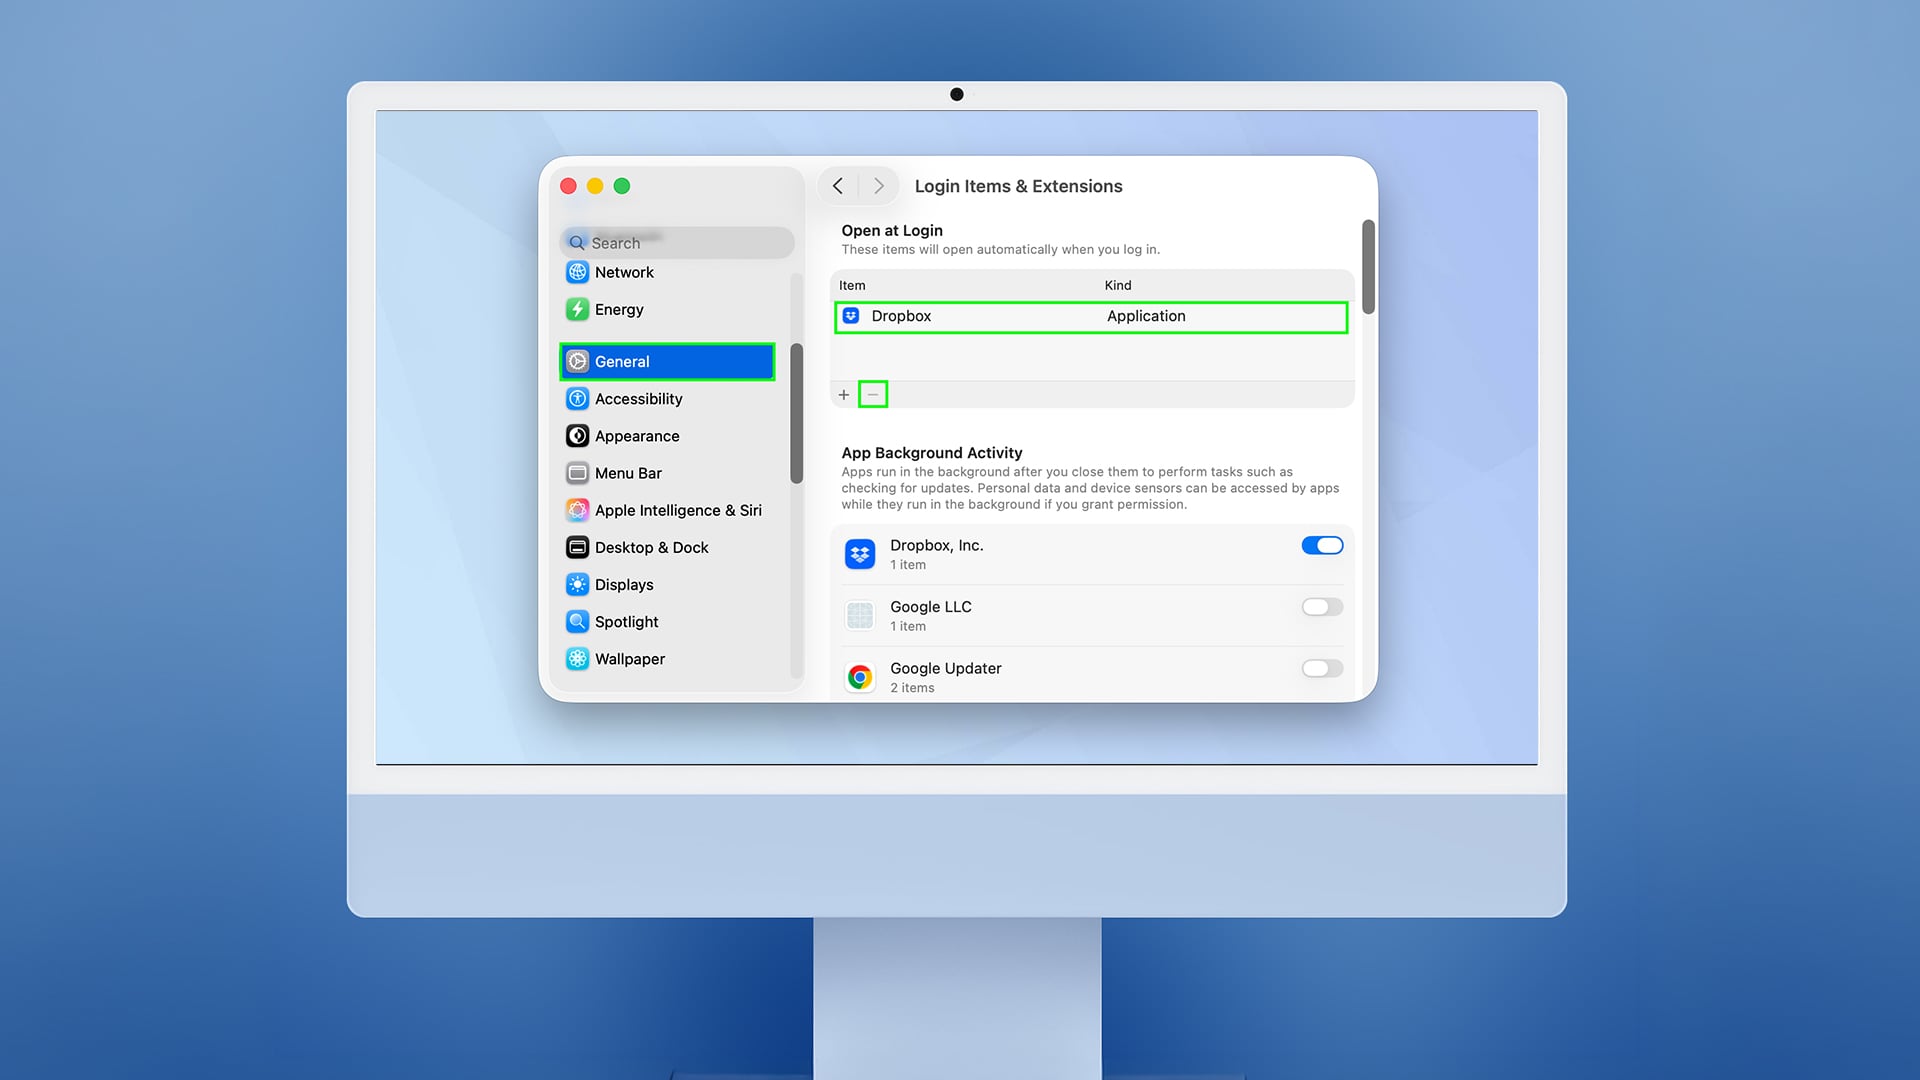Go forward with the right chevron

click(878, 186)
